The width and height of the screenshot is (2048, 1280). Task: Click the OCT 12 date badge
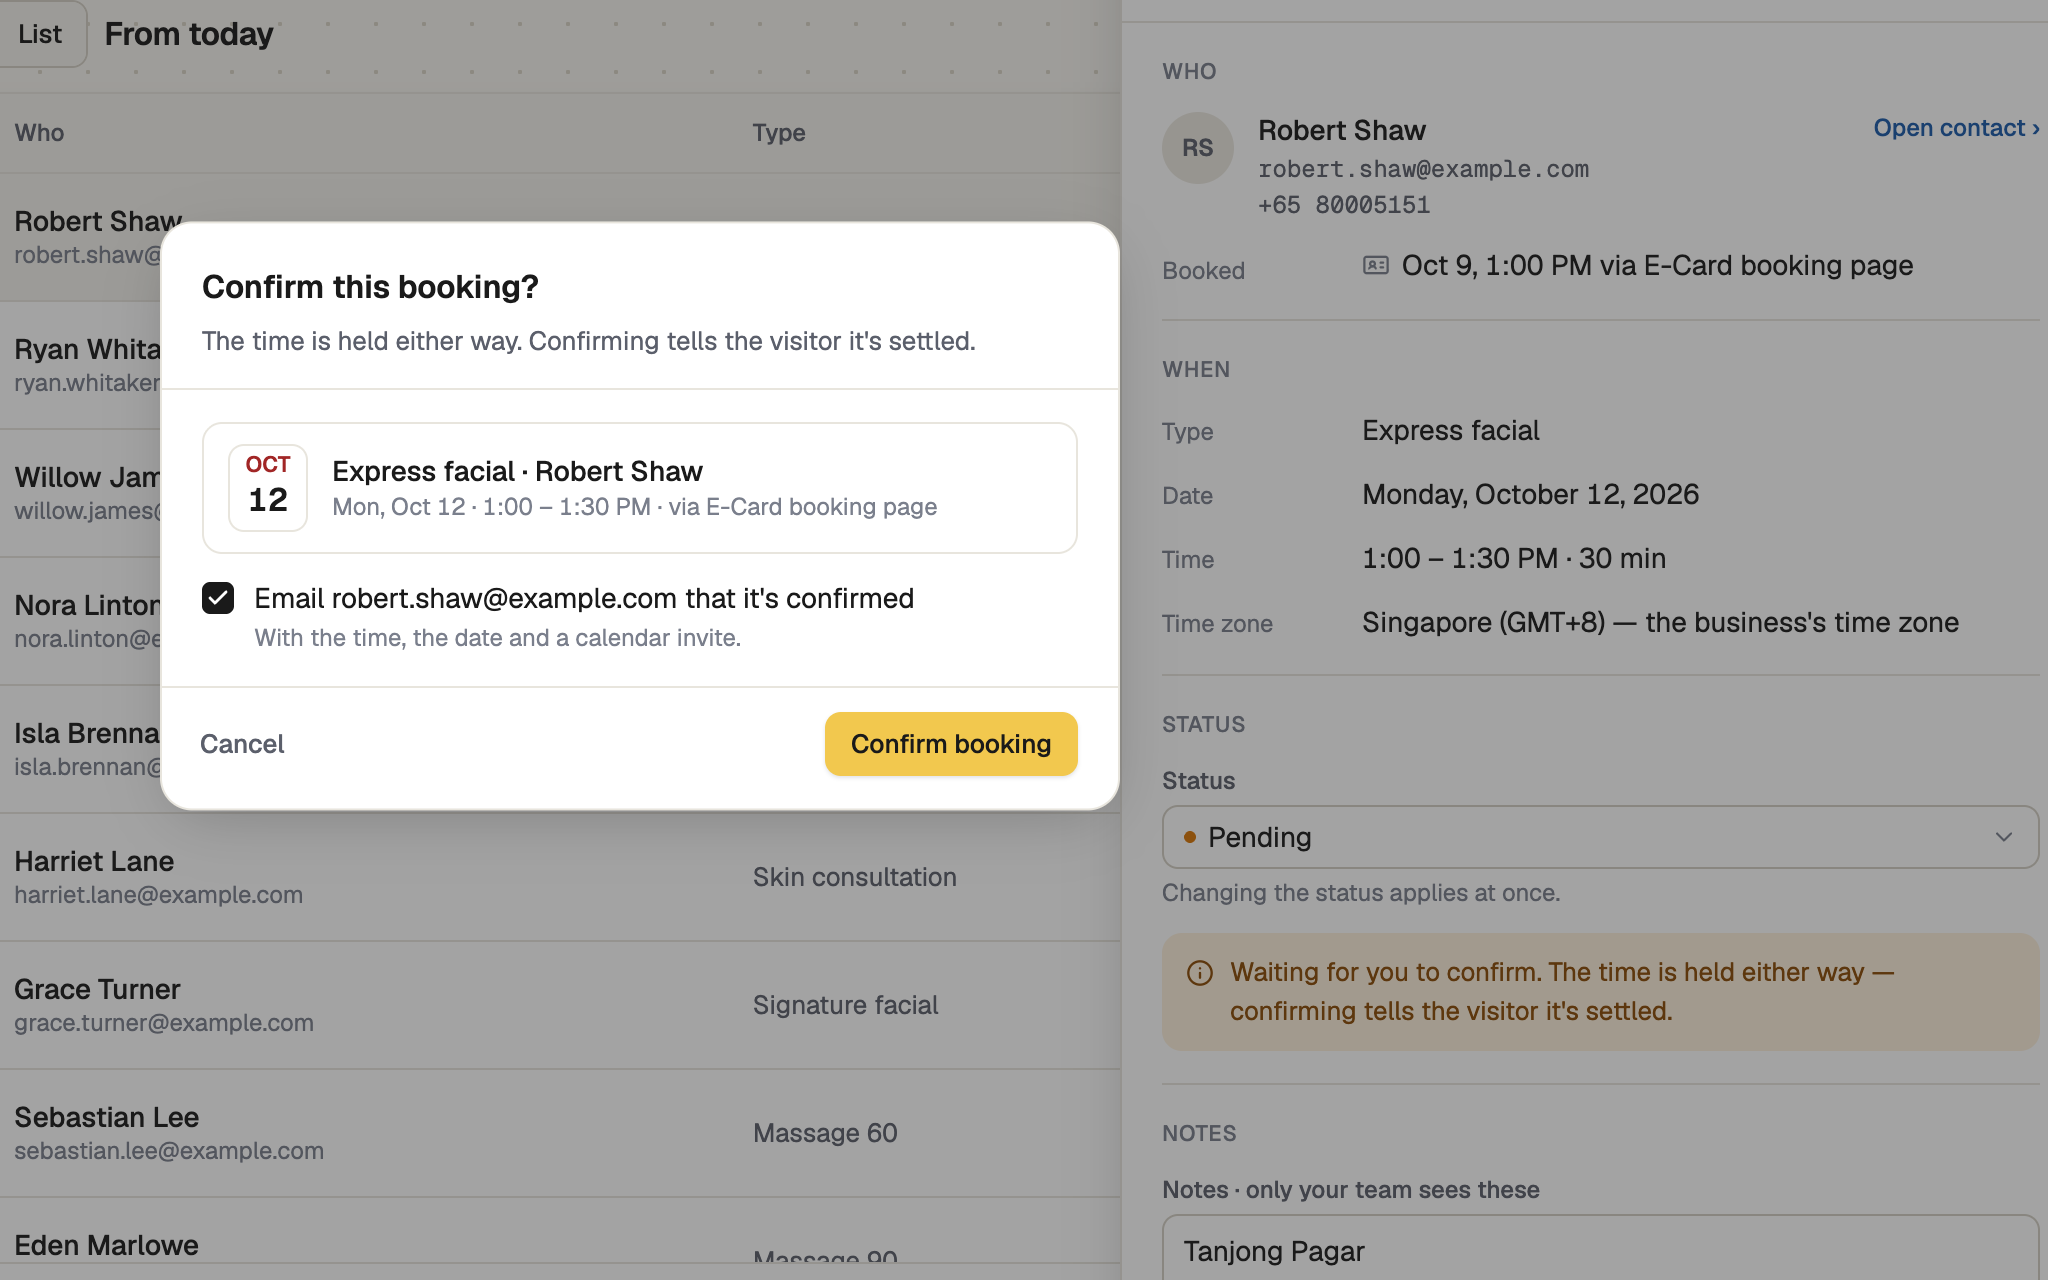[268, 488]
